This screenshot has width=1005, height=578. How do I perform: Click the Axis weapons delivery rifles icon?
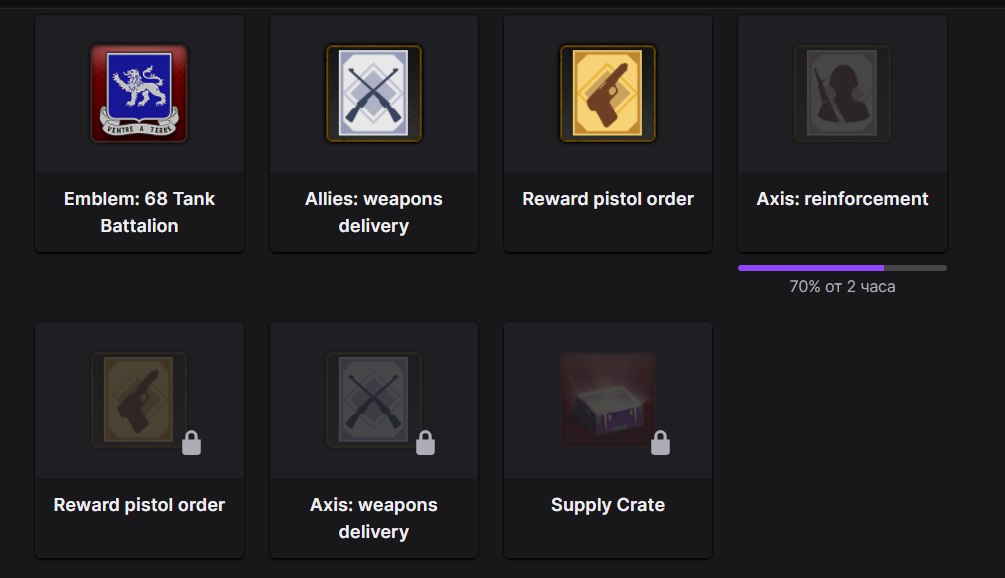pos(374,399)
